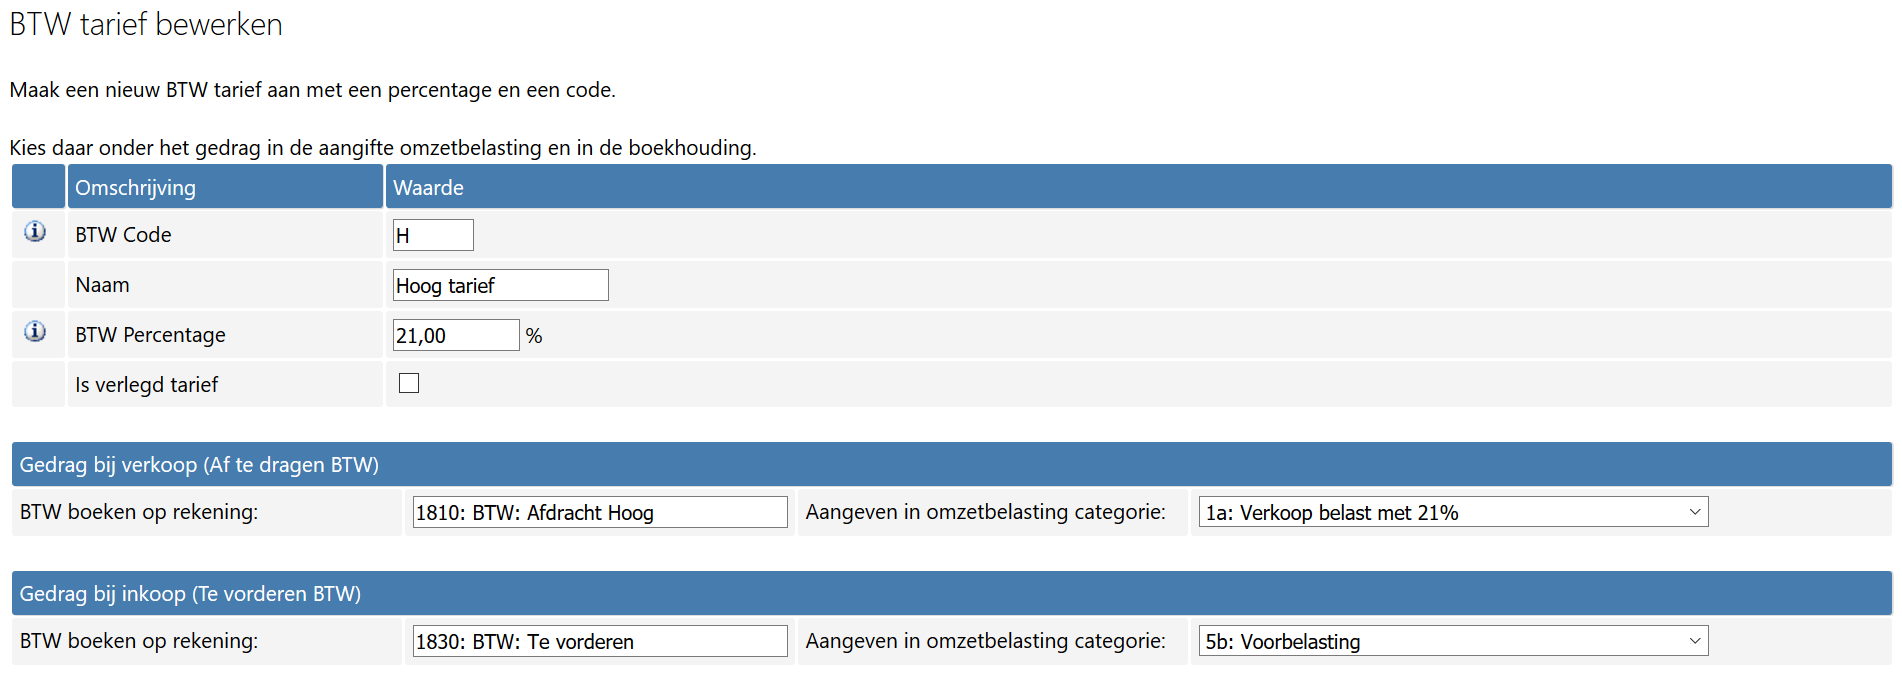Click the percent sign after the percentage field
Screen dimensions: 1902x694
(x=534, y=336)
